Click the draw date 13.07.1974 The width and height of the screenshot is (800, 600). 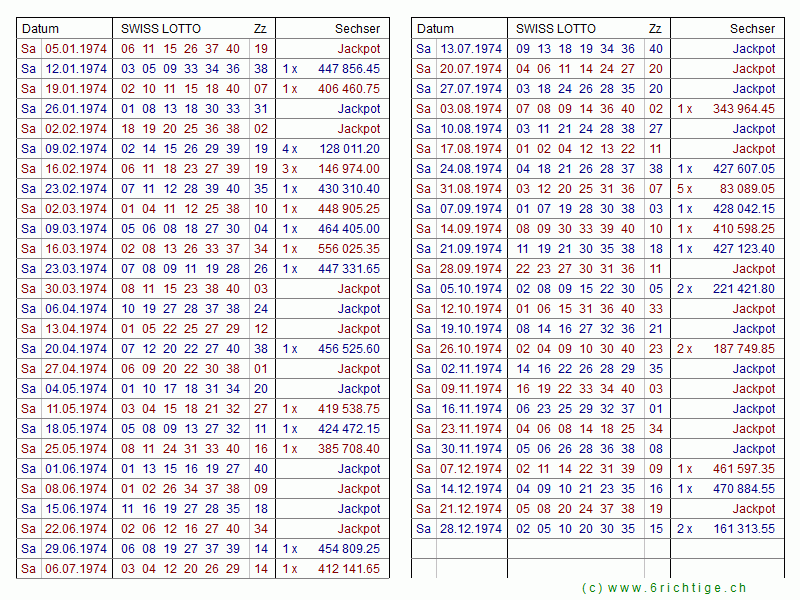click(x=470, y=49)
